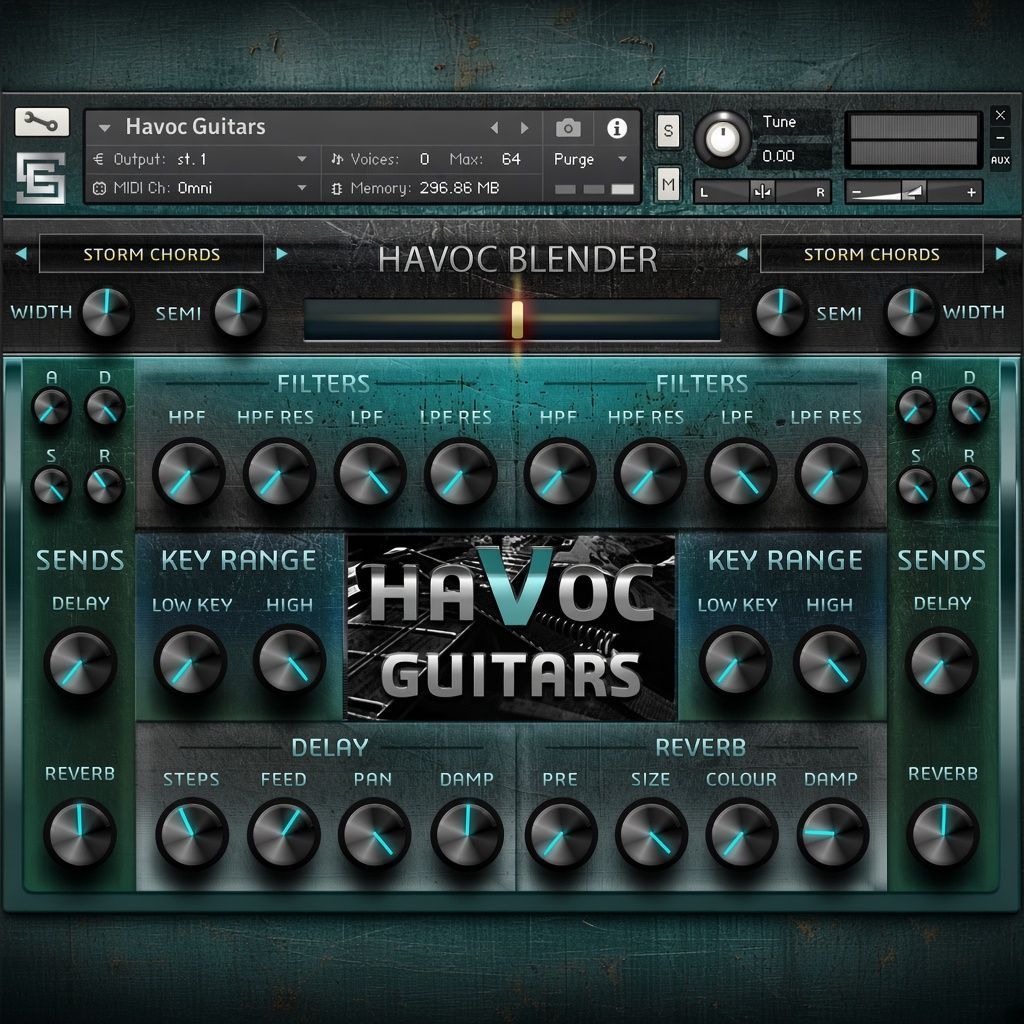Click the camera snapshot icon
This screenshot has width=1024, height=1024.
pos(568,128)
